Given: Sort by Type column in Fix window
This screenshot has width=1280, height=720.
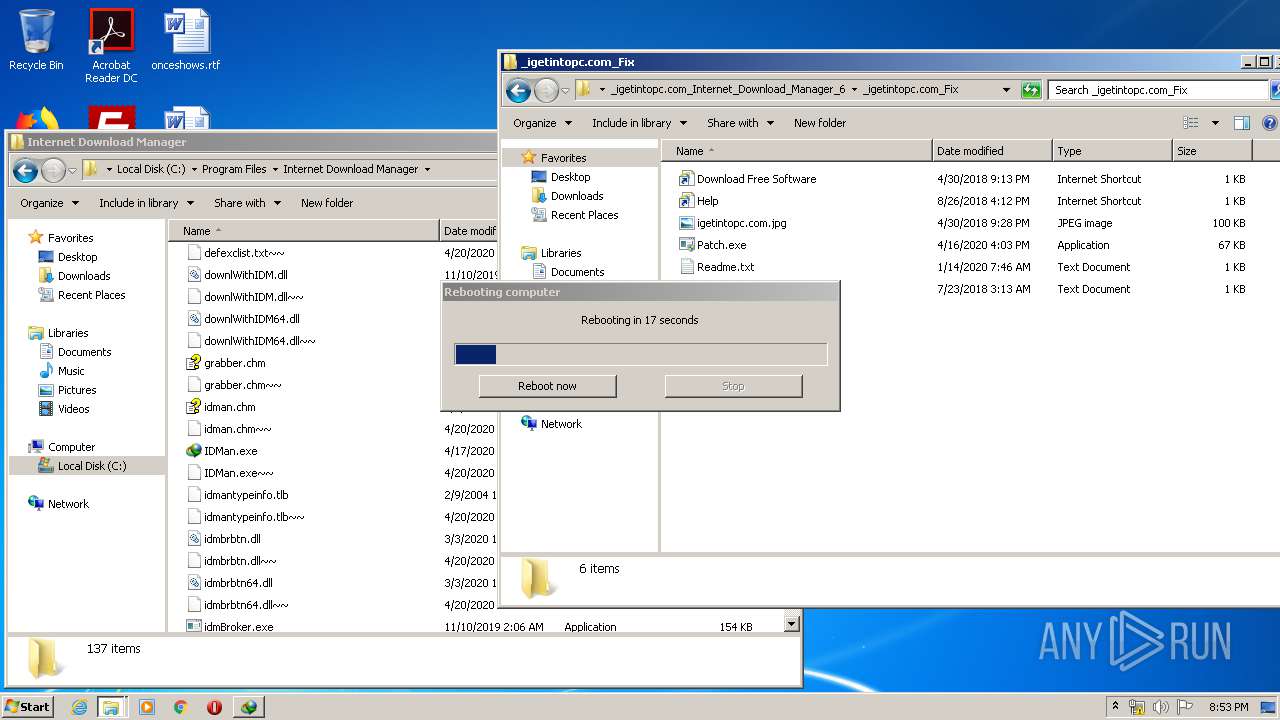Looking at the screenshot, I should [x=1112, y=151].
